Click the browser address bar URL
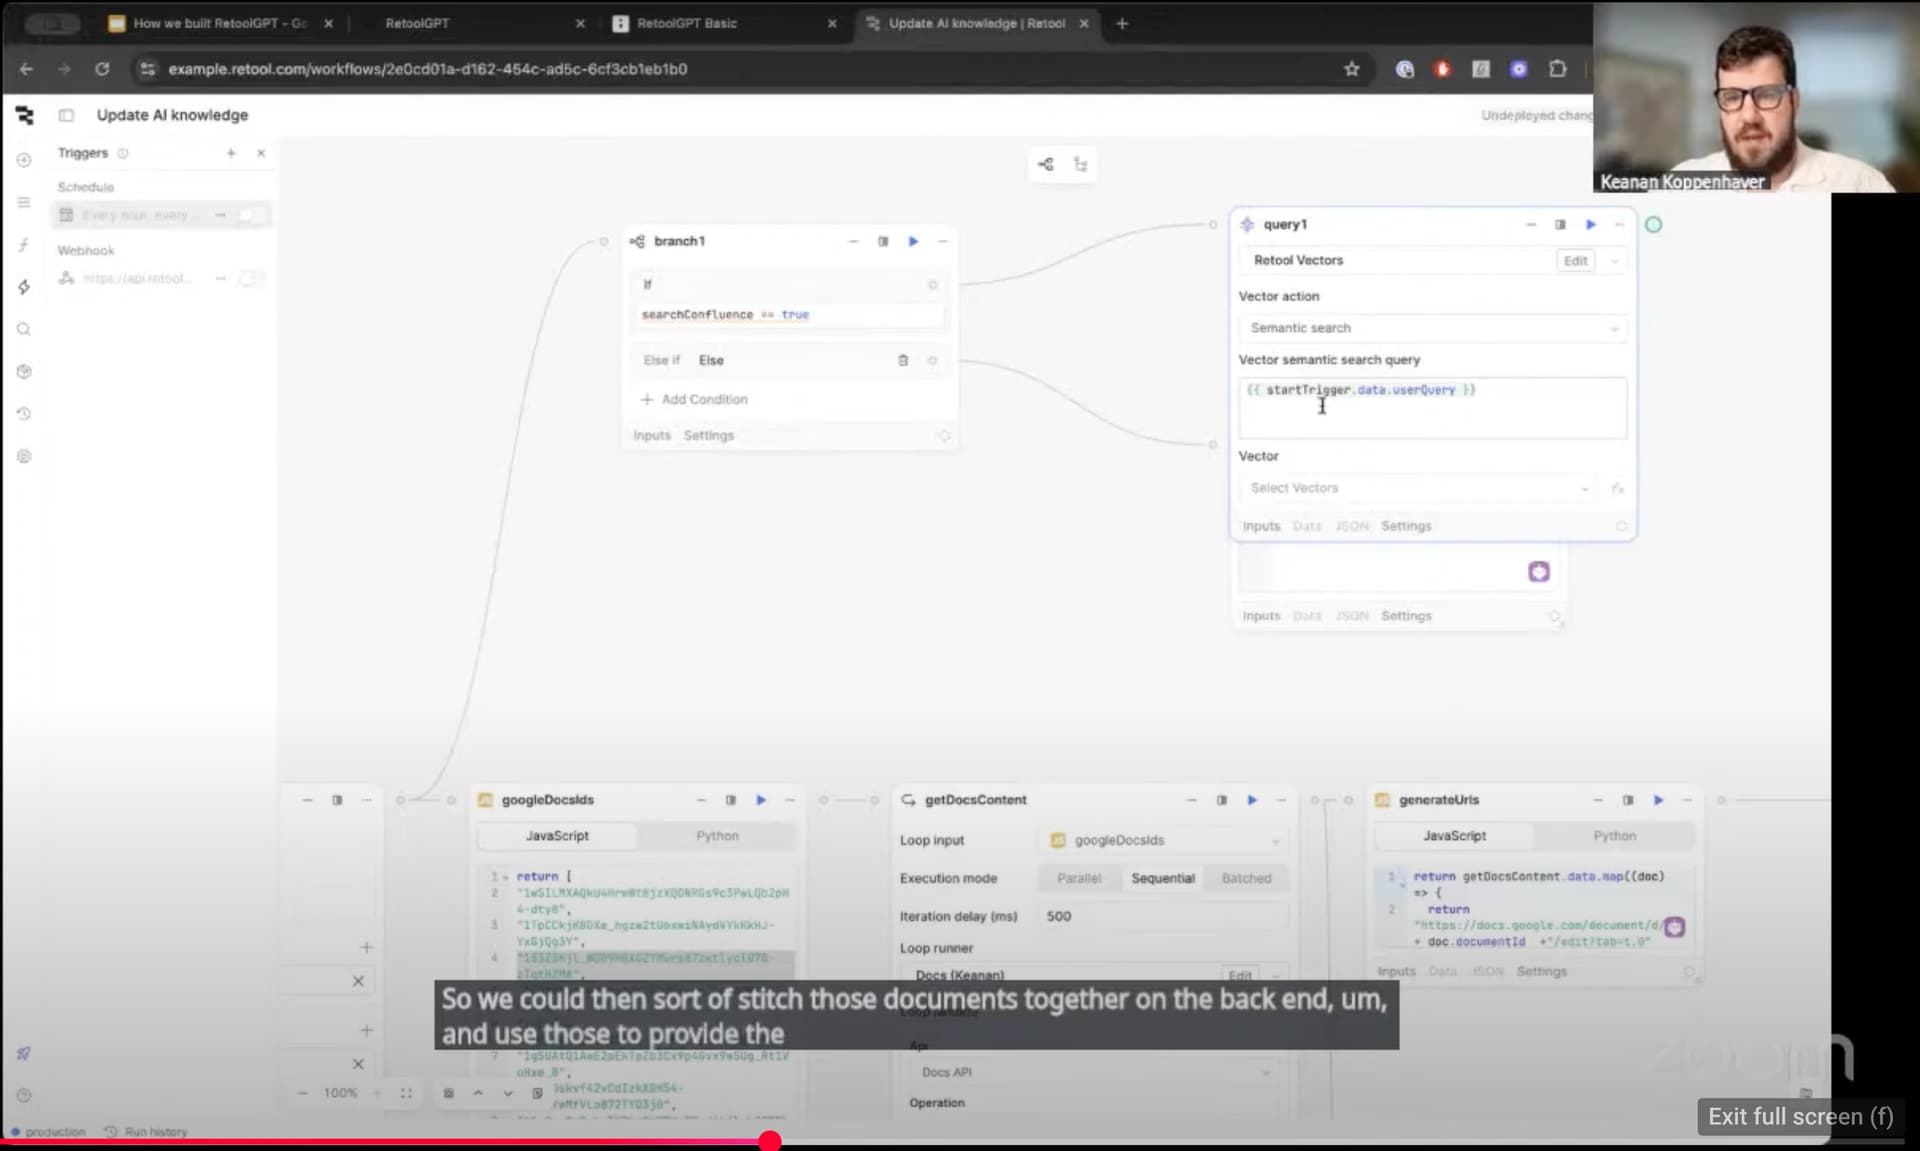This screenshot has width=1920, height=1151. coord(427,69)
